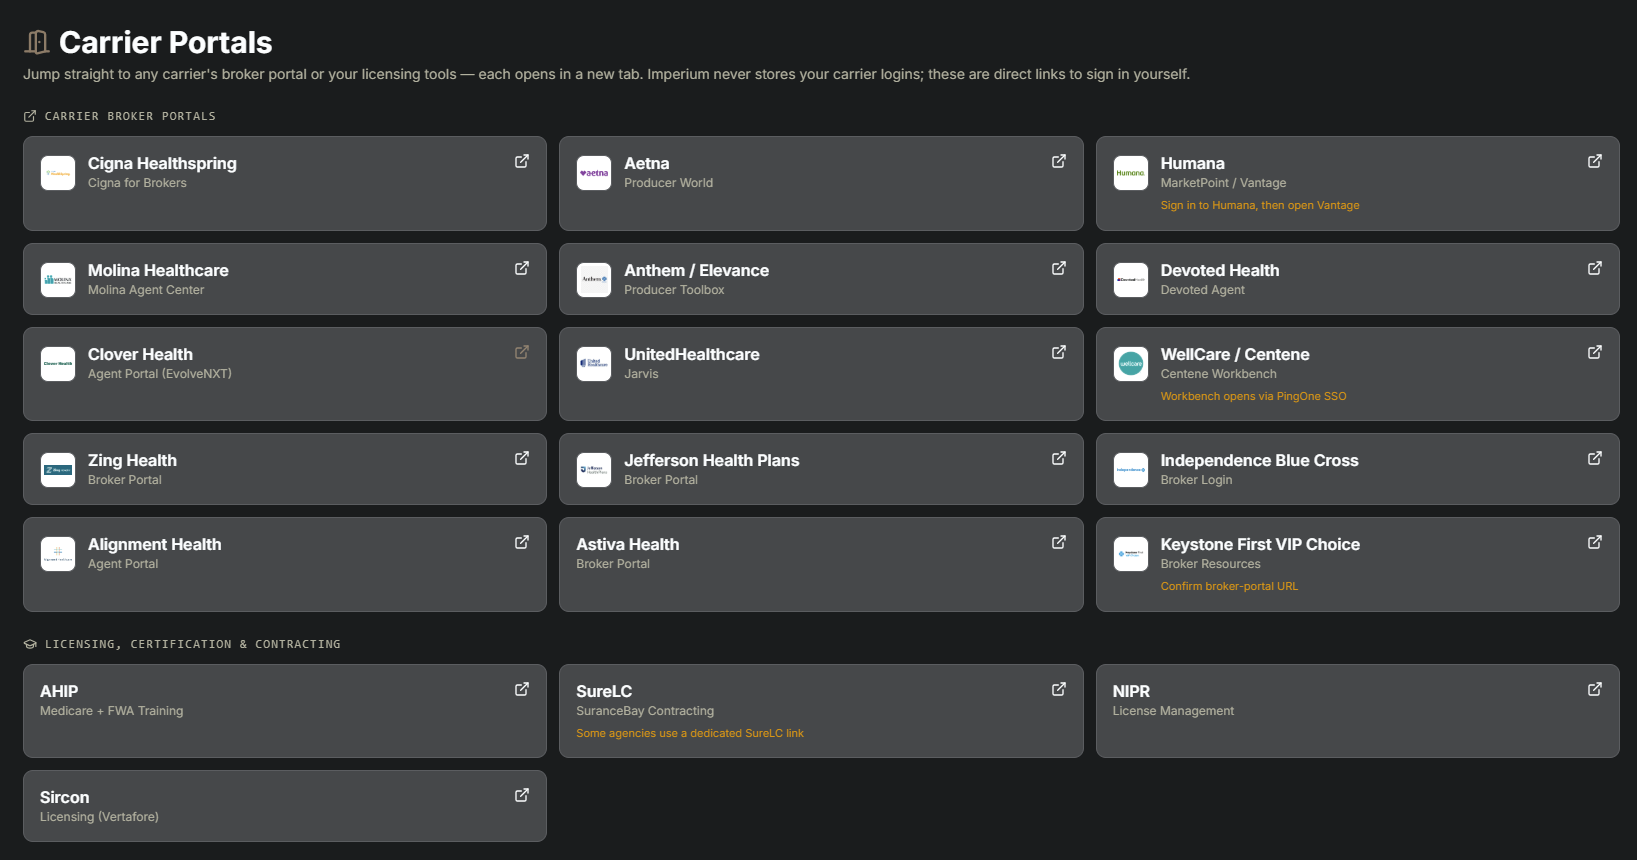Click the external link icon on Sircon card

522,795
